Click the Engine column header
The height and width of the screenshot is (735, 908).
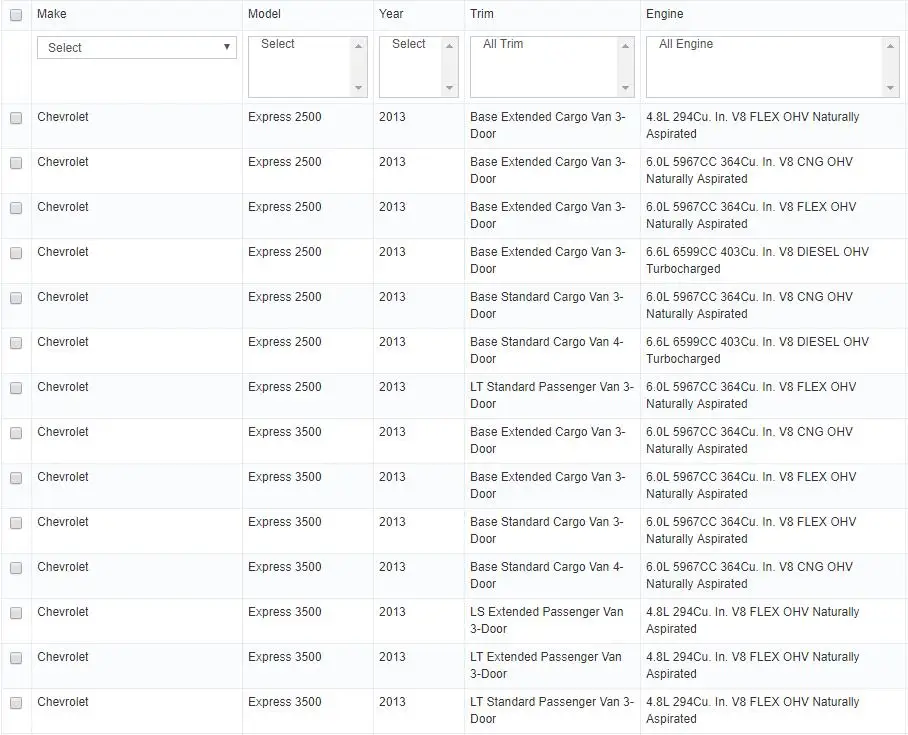click(664, 14)
